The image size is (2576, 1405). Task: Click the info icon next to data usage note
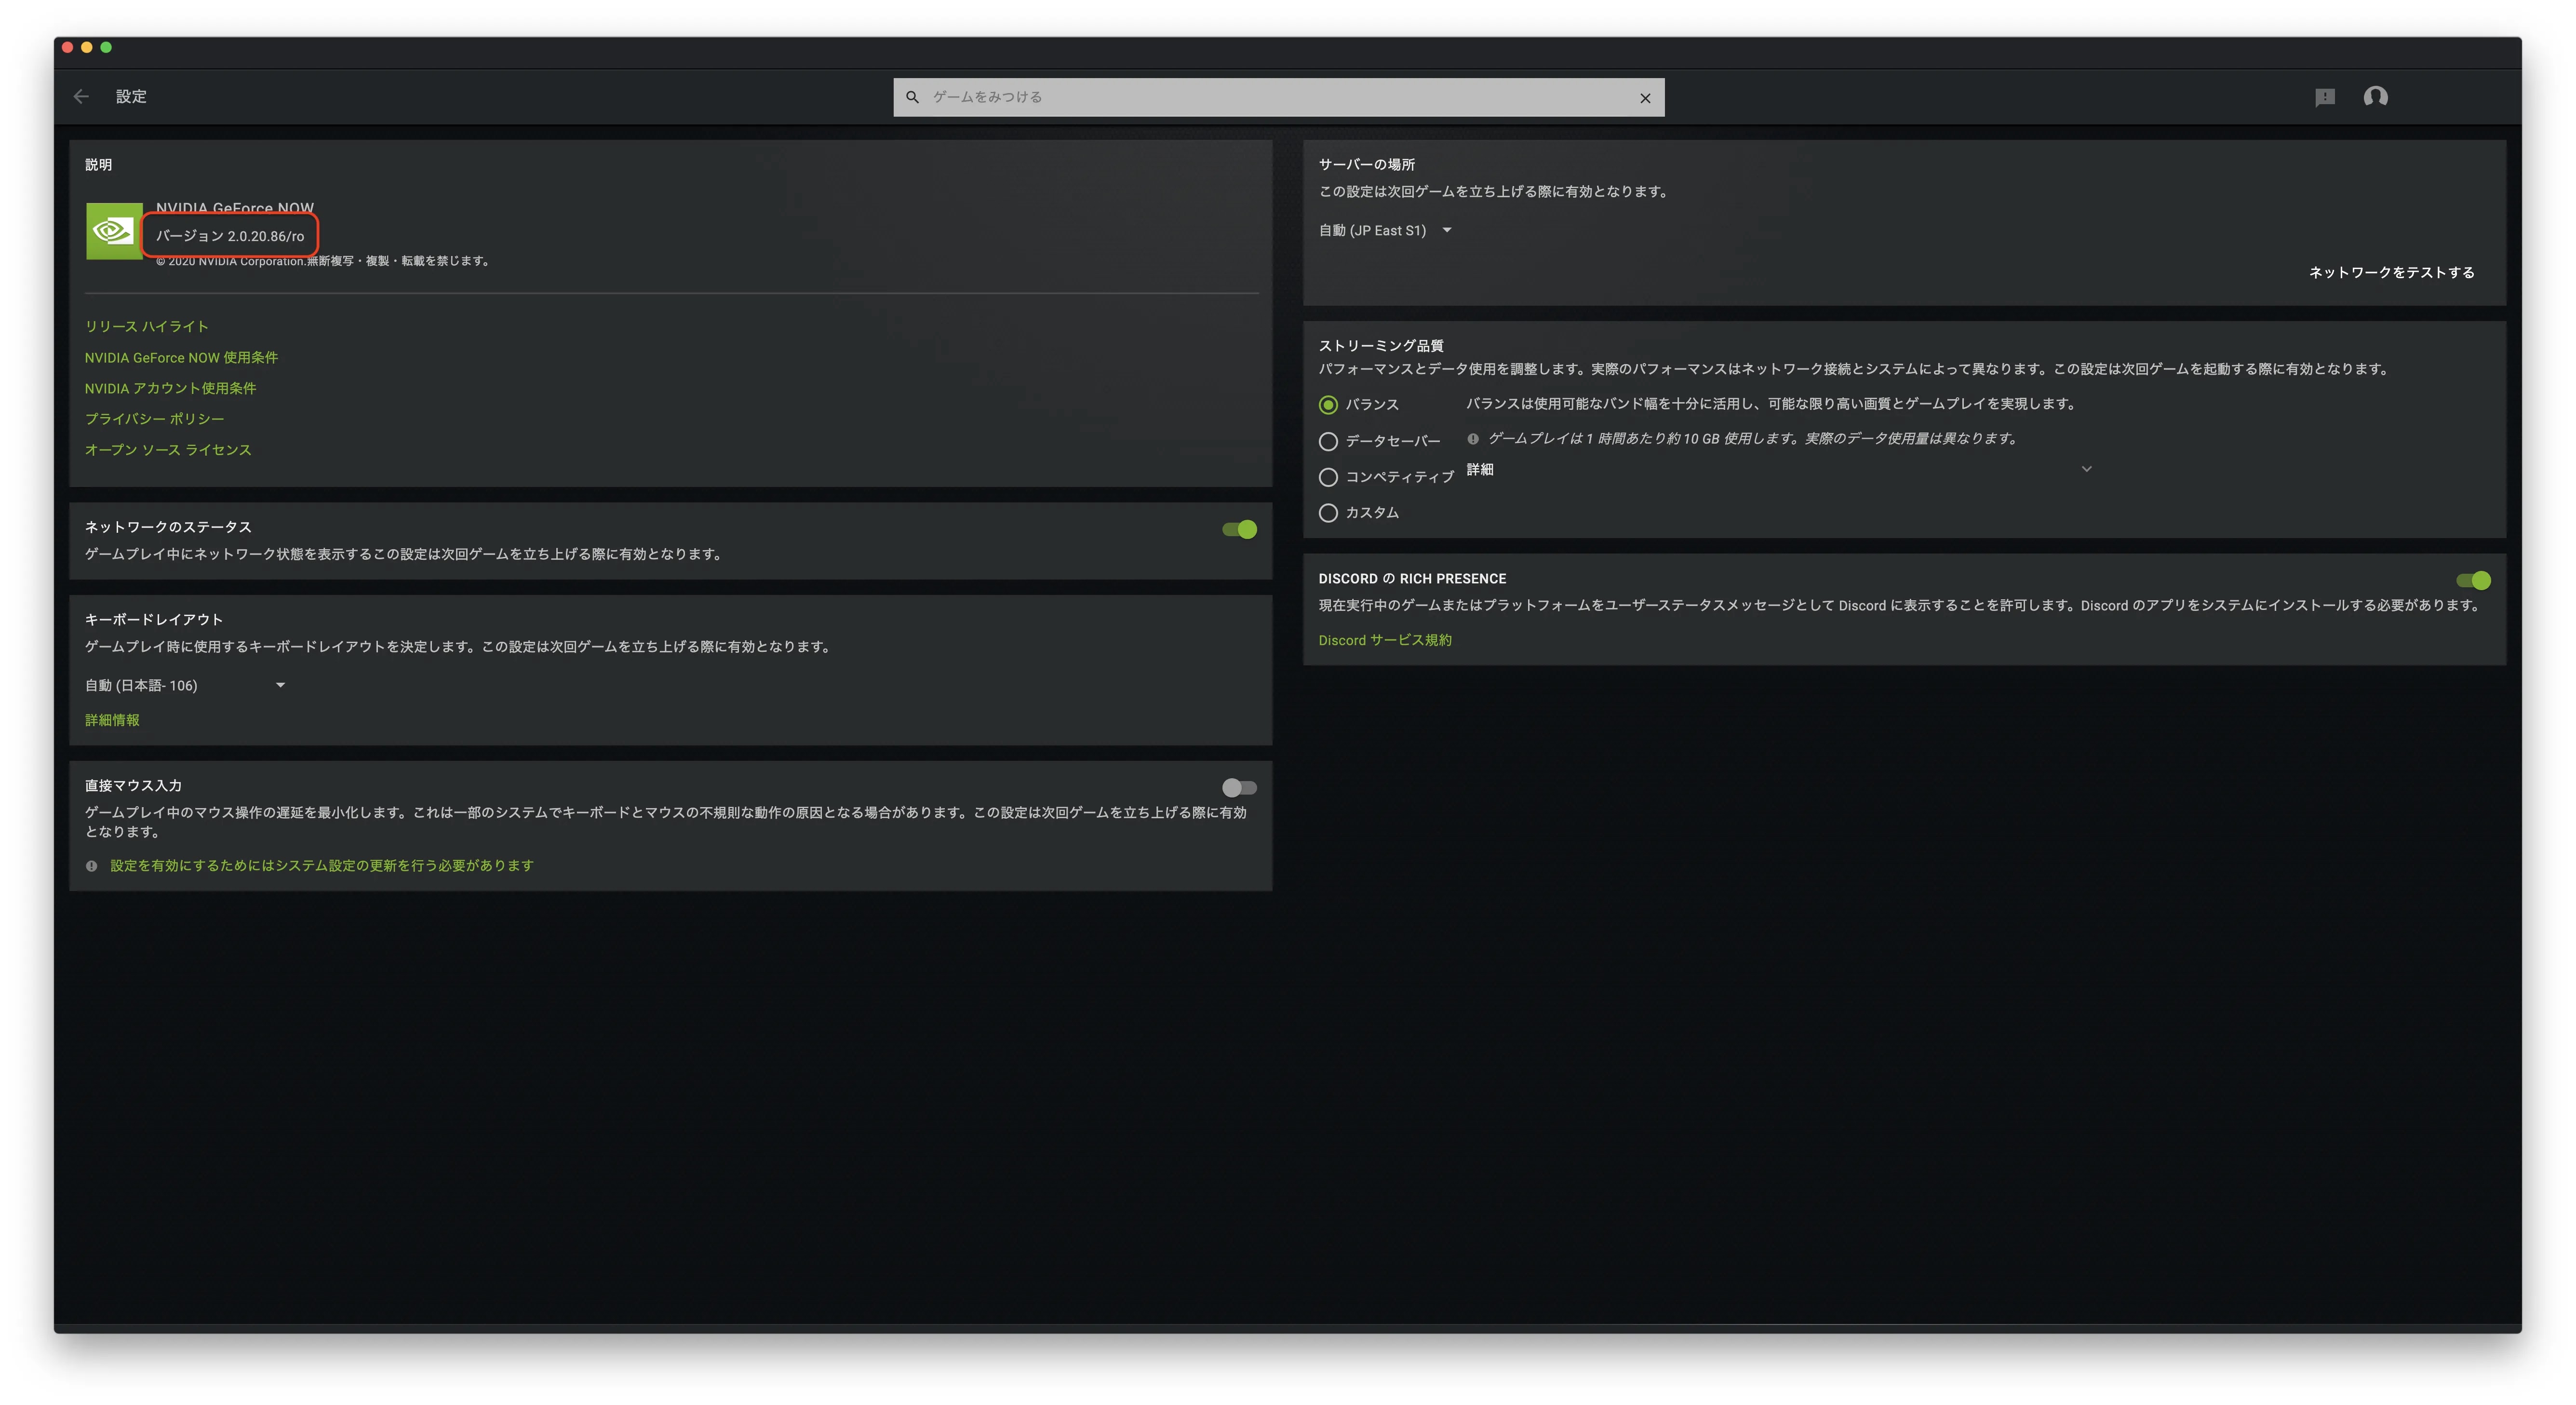1473,438
